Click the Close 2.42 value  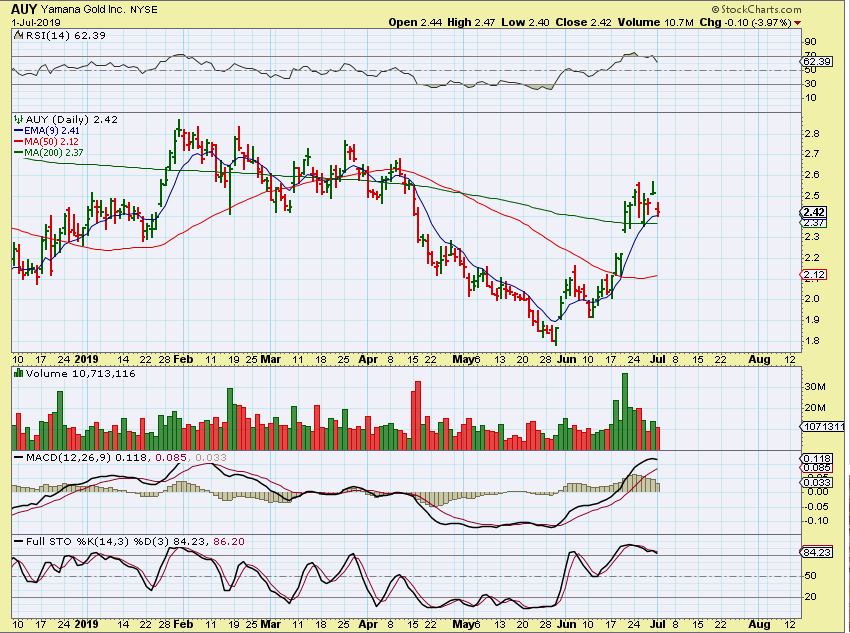[x=583, y=23]
